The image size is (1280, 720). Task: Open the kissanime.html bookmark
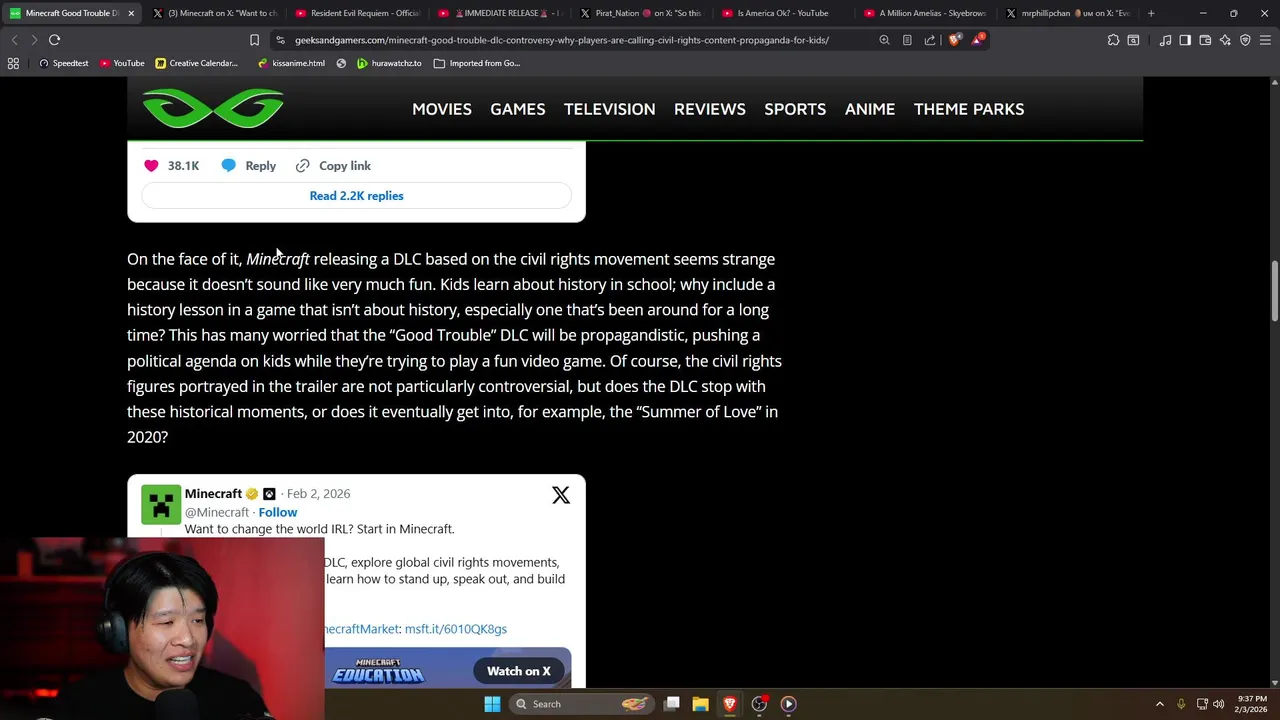pyautogui.click(x=291, y=63)
